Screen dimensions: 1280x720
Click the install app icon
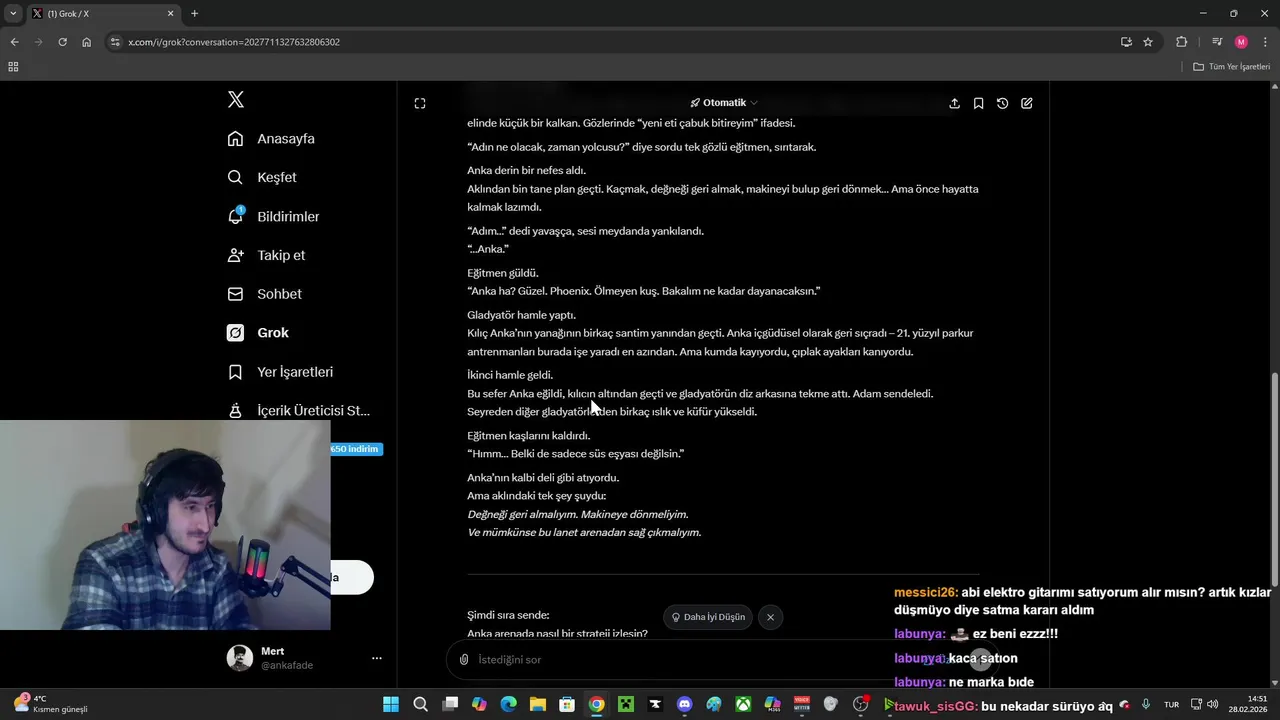point(1126,42)
